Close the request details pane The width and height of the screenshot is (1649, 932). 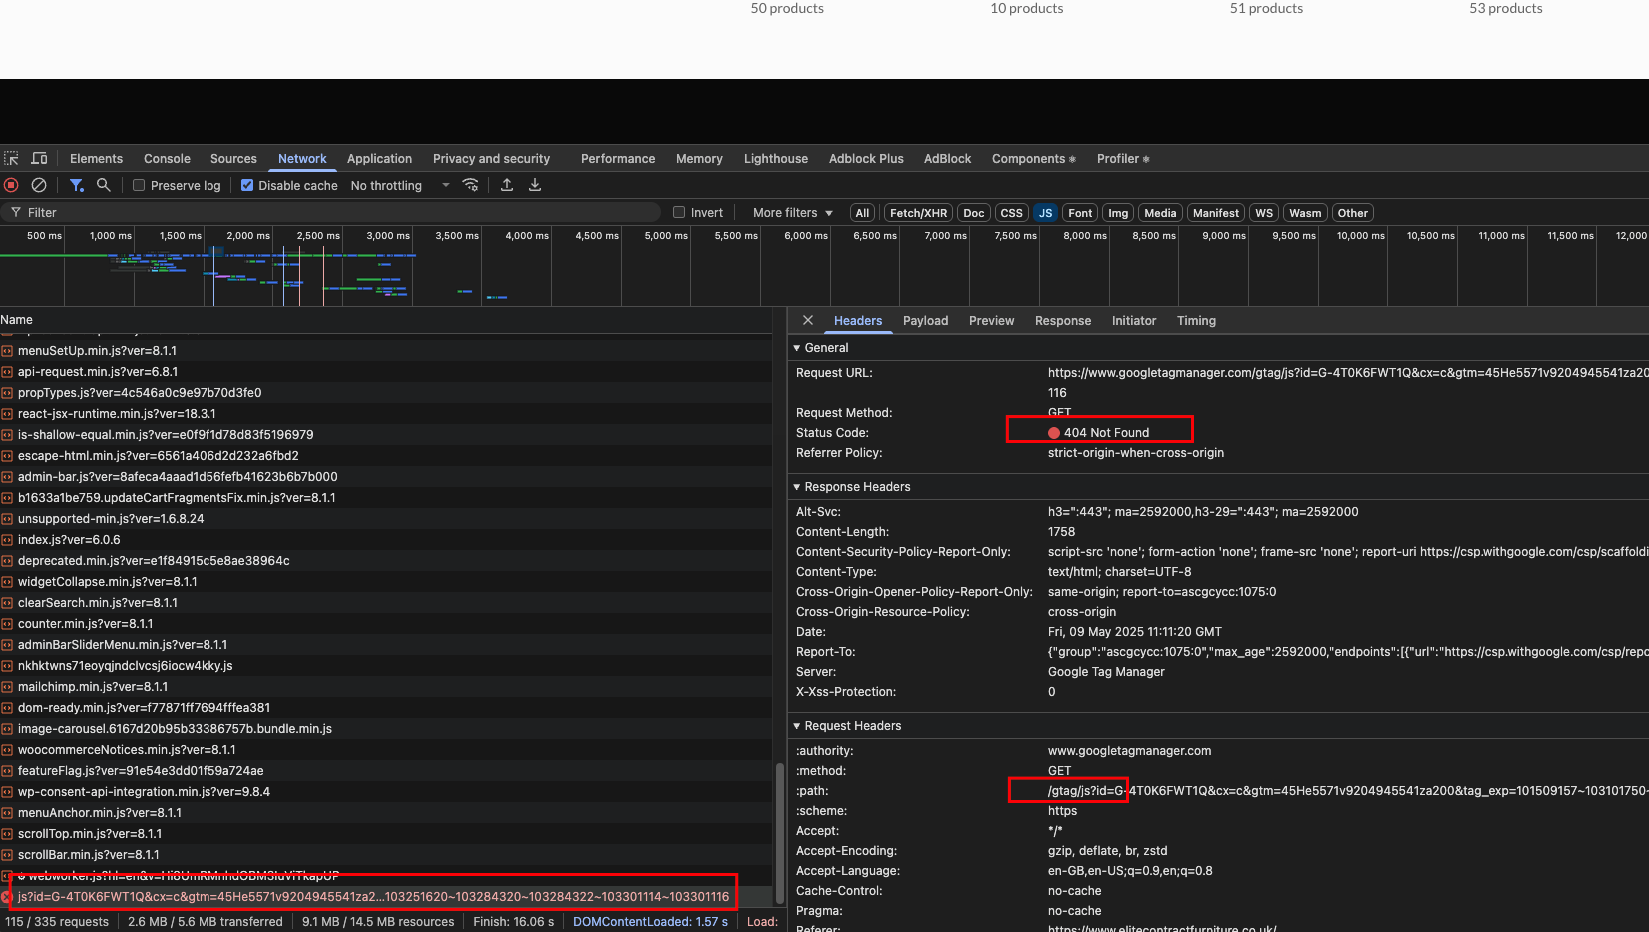(808, 321)
